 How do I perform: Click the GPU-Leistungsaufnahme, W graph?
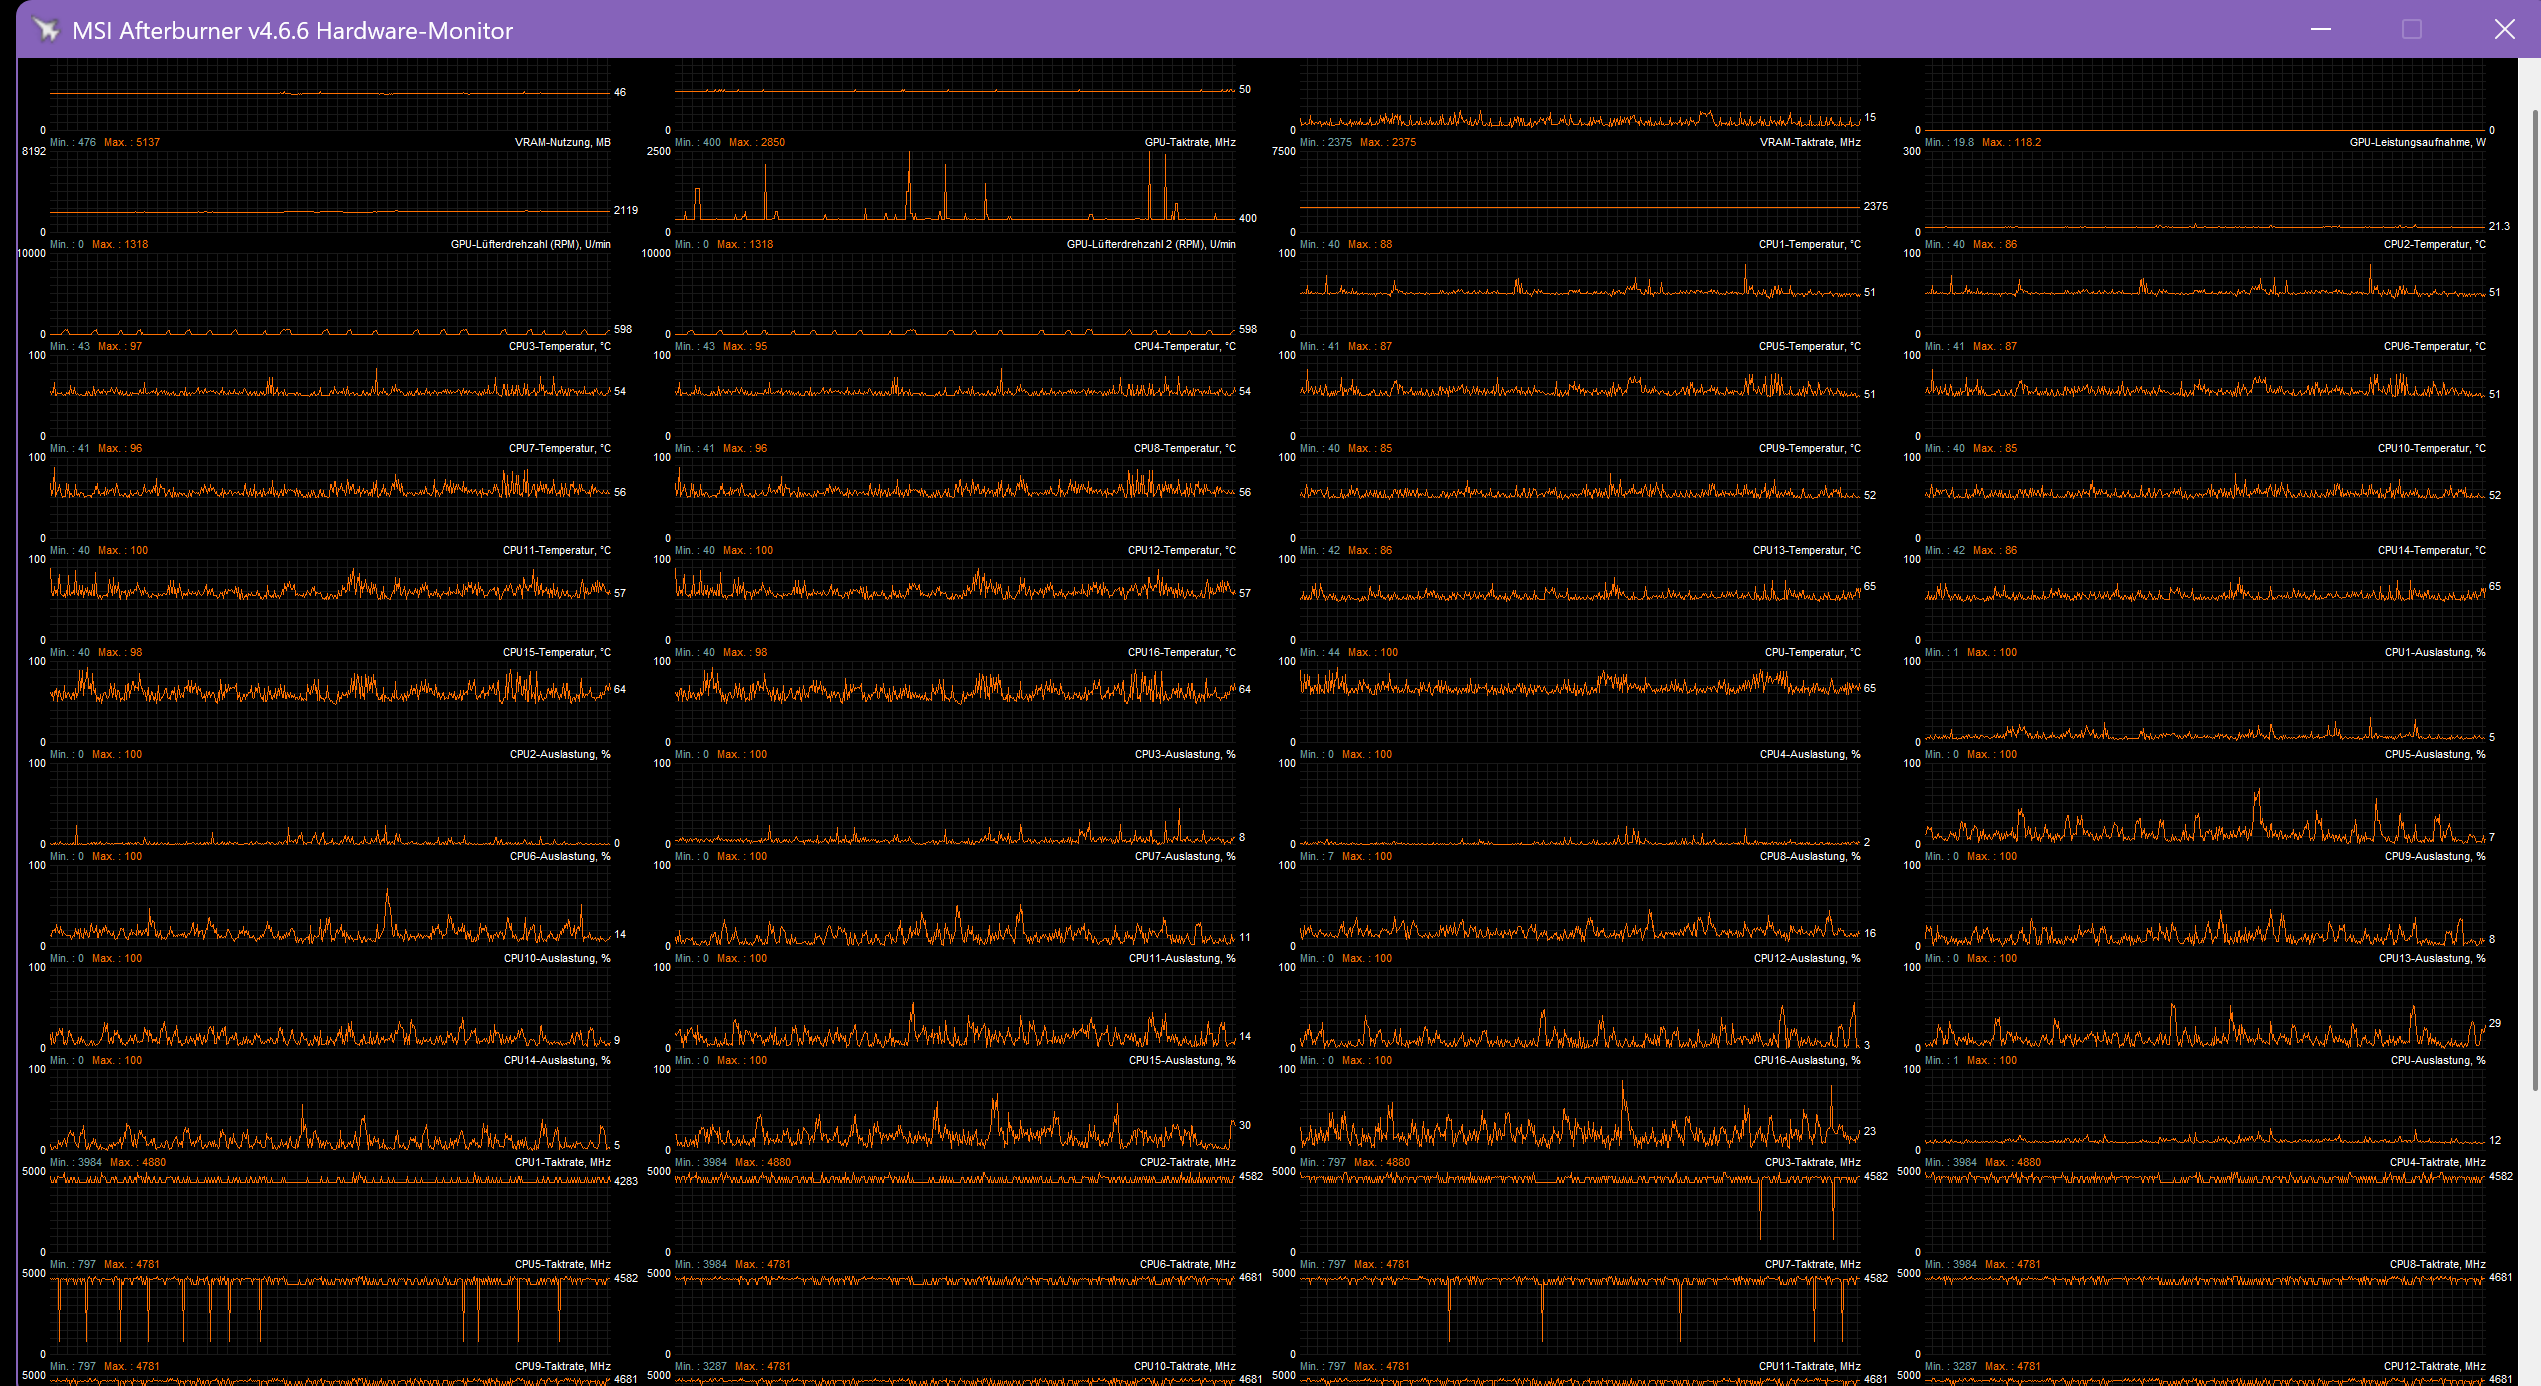point(2205,190)
